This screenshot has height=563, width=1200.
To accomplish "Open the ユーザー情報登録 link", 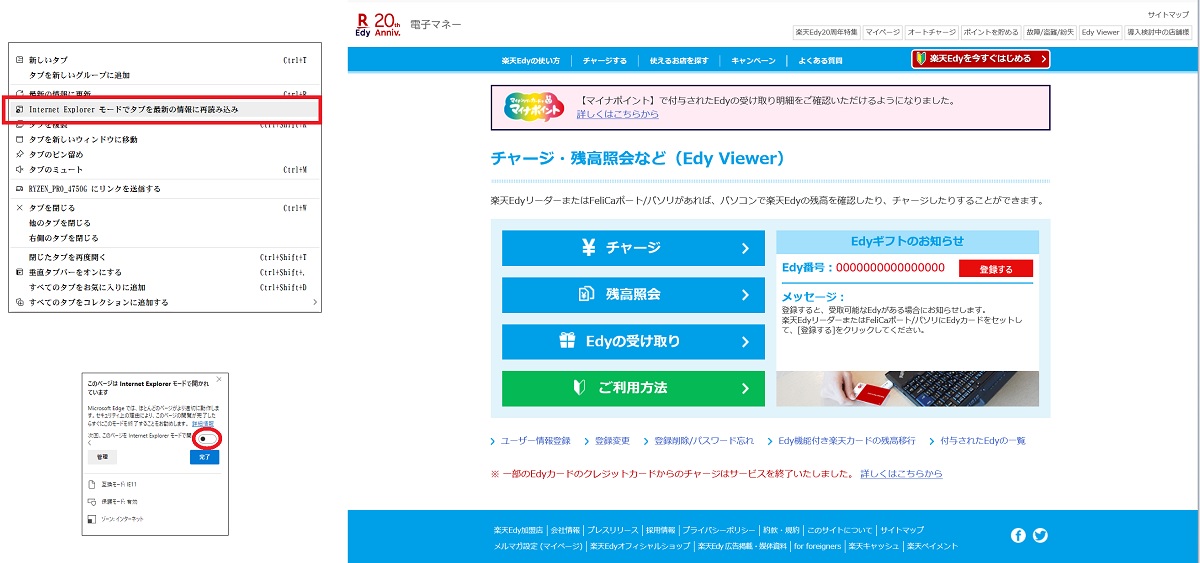I will [x=535, y=441].
